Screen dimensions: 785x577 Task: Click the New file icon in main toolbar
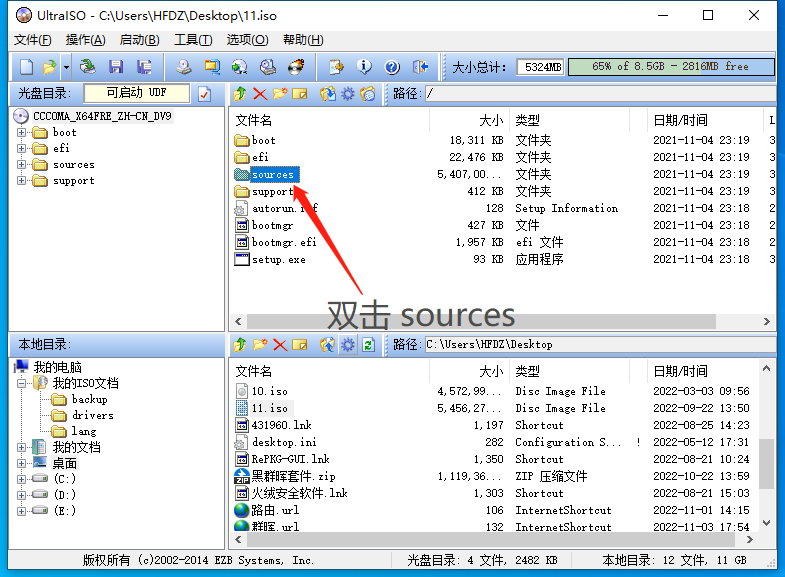(27, 67)
